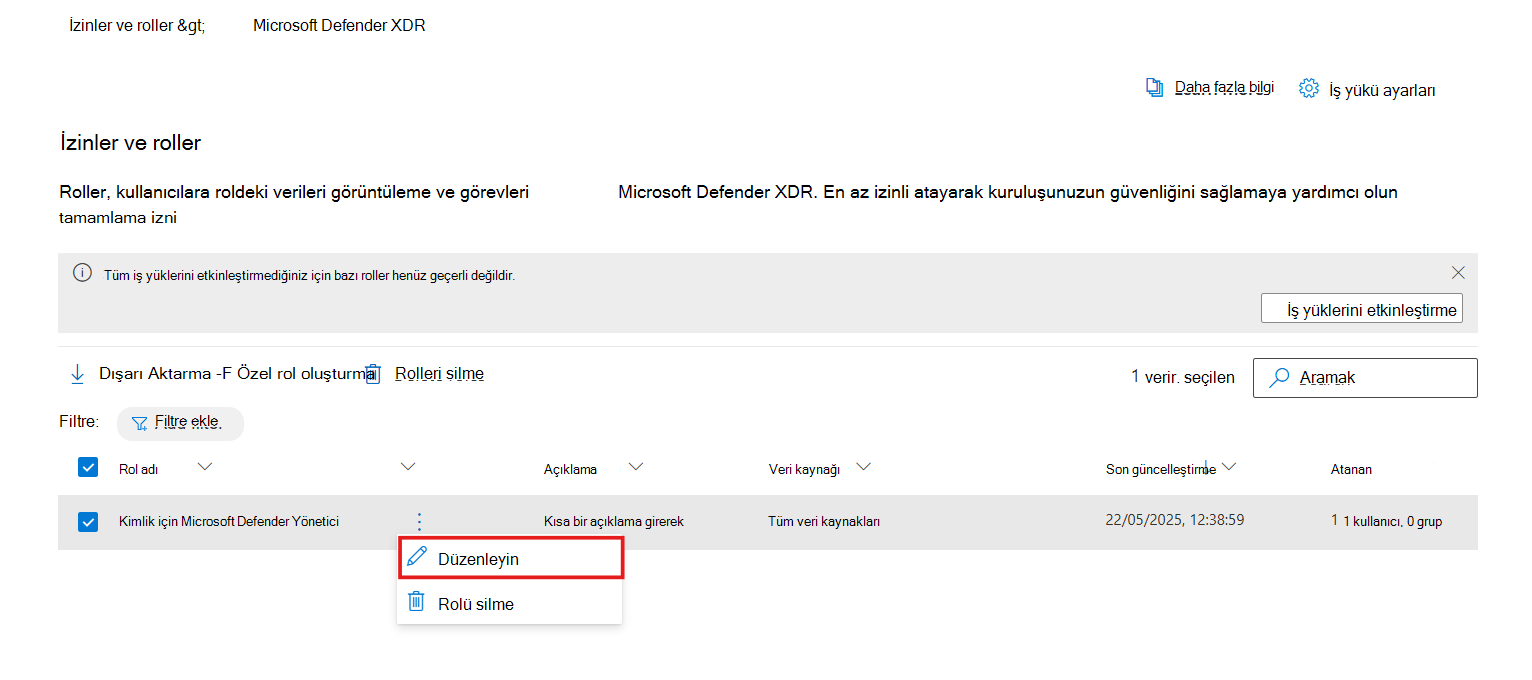Uncheck the Kimlik için Microsoft Defender Yönetici row
Screen dimensions: 1532x680
click(88, 522)
